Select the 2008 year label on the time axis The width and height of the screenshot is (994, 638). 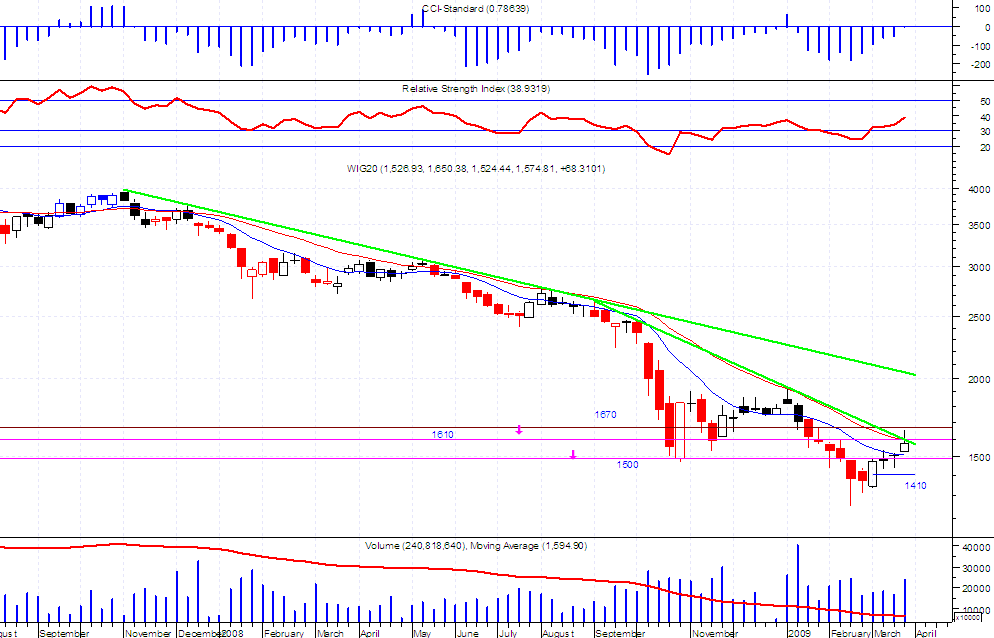click(233, 633)
